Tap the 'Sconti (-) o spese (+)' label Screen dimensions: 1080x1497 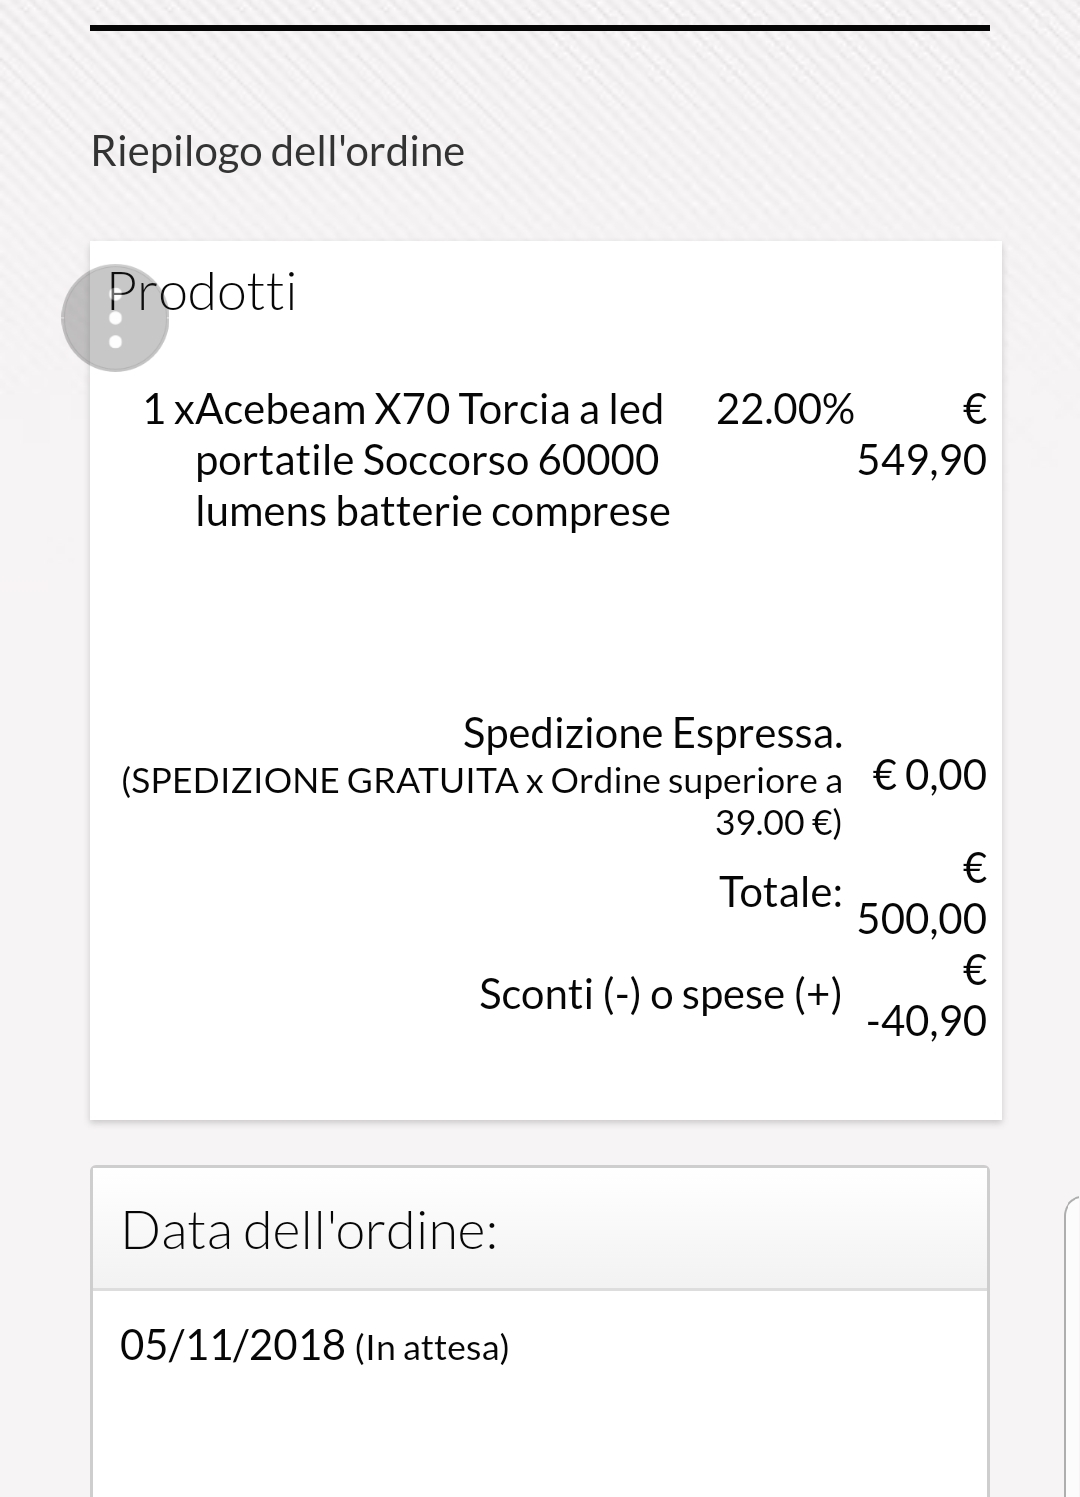click(660, 995)
